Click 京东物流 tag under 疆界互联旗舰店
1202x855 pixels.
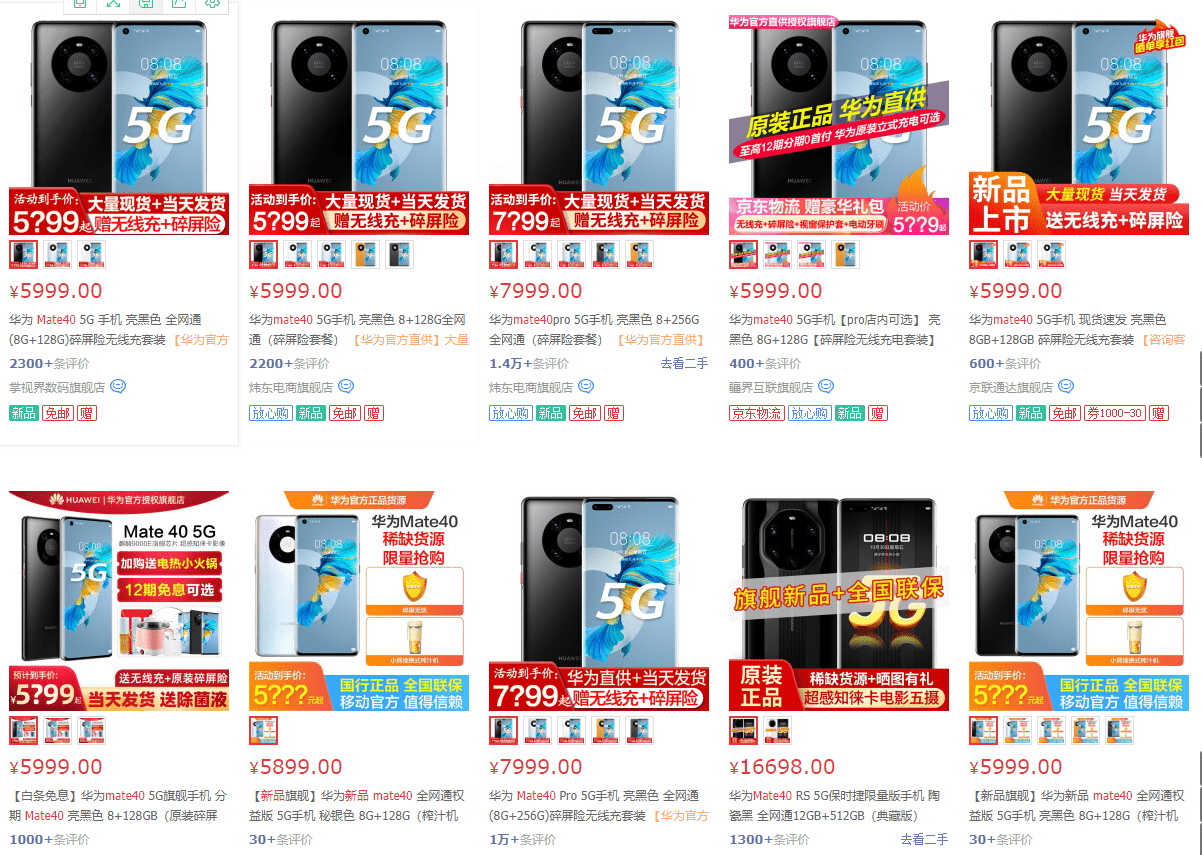[756, 413]
